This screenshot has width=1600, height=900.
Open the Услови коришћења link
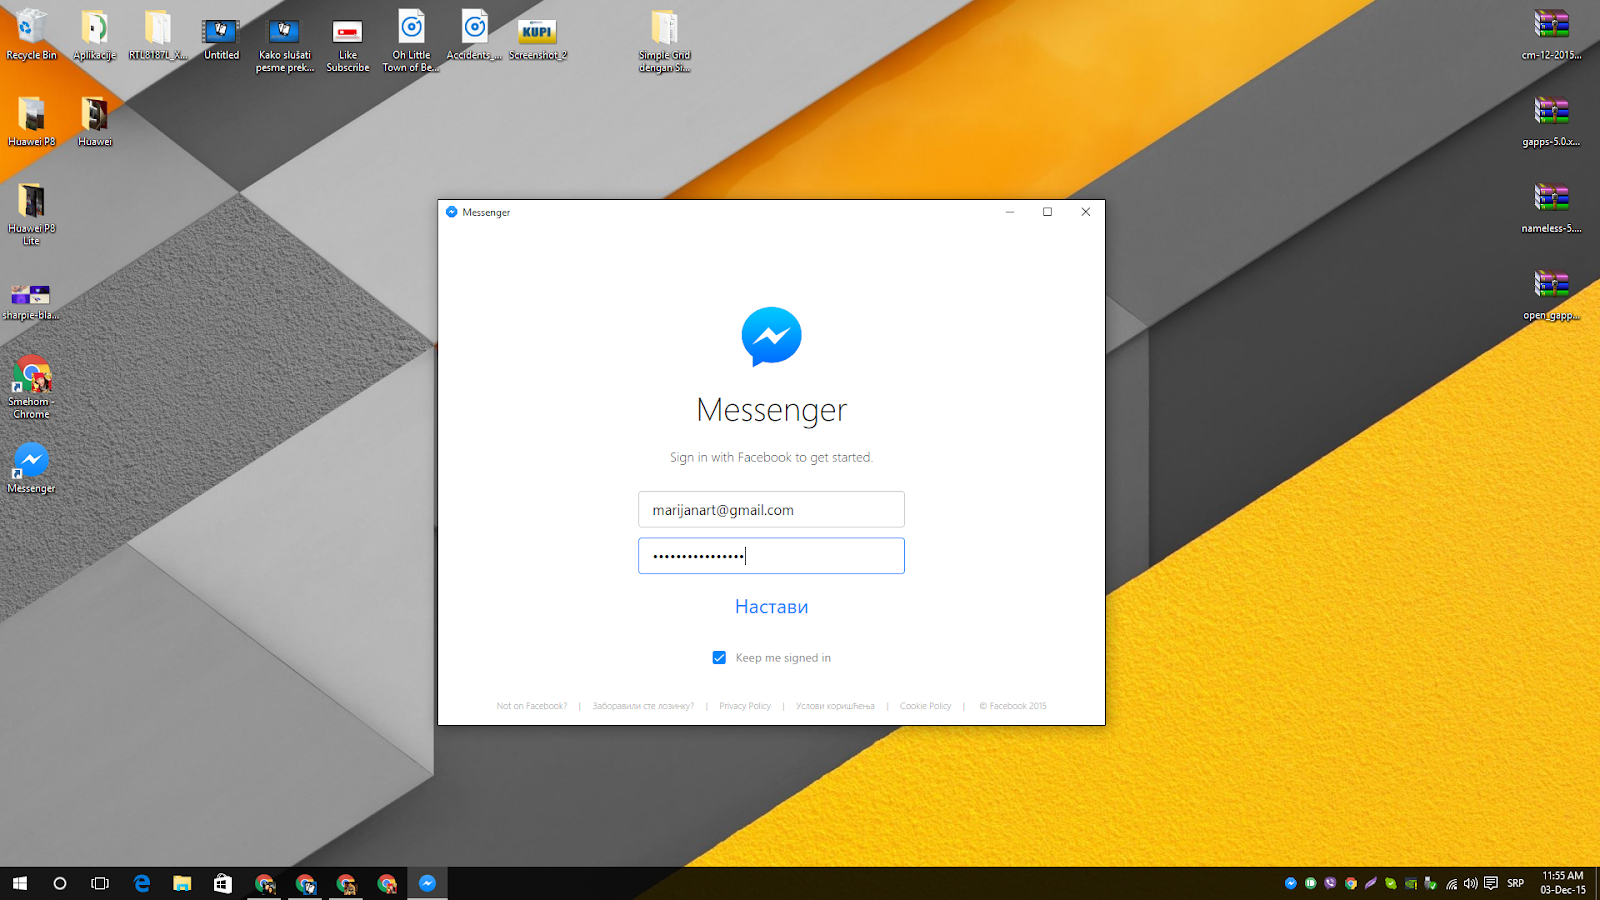[x=835, y=706]
